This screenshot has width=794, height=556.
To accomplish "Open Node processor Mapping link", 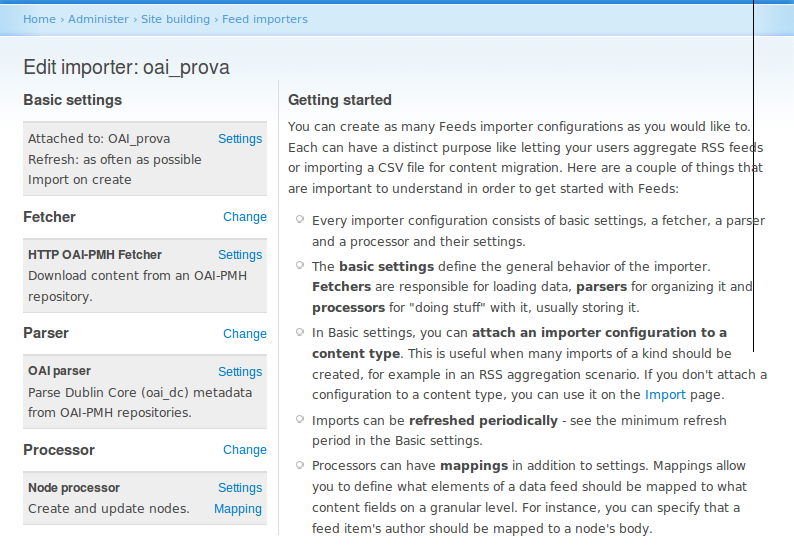I will 238,509.
